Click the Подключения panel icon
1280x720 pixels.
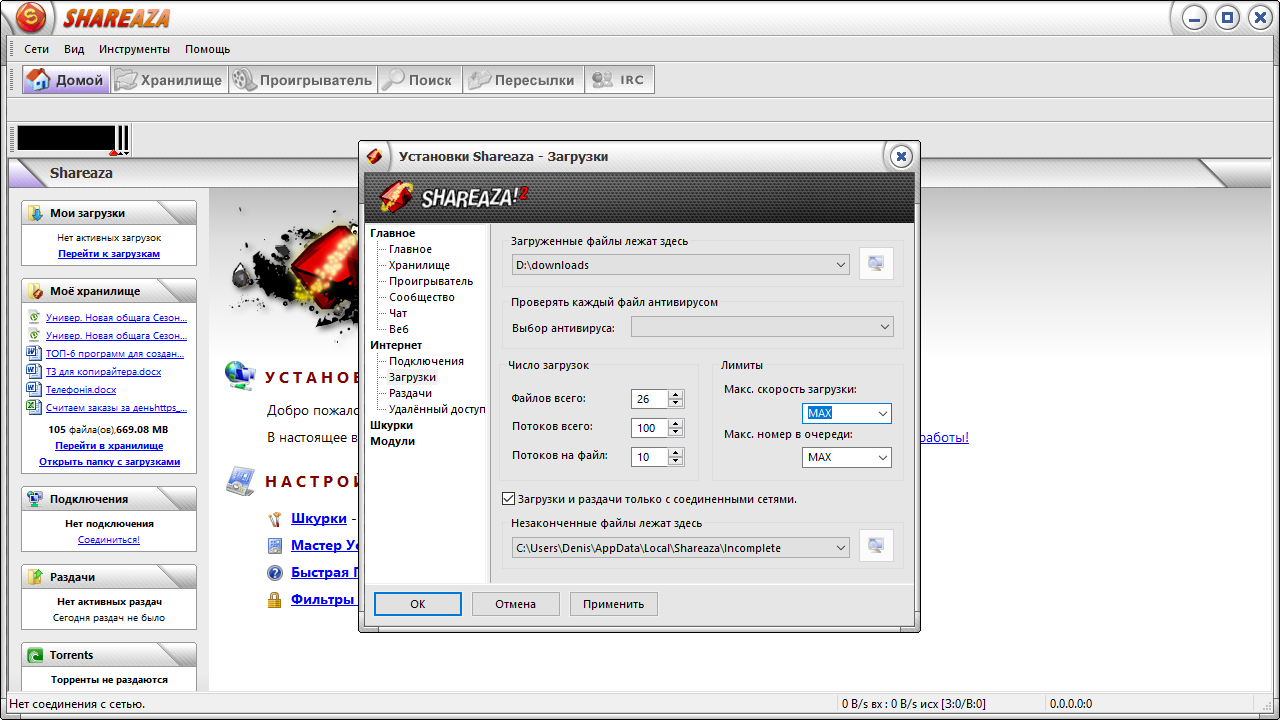click(36, 499)
